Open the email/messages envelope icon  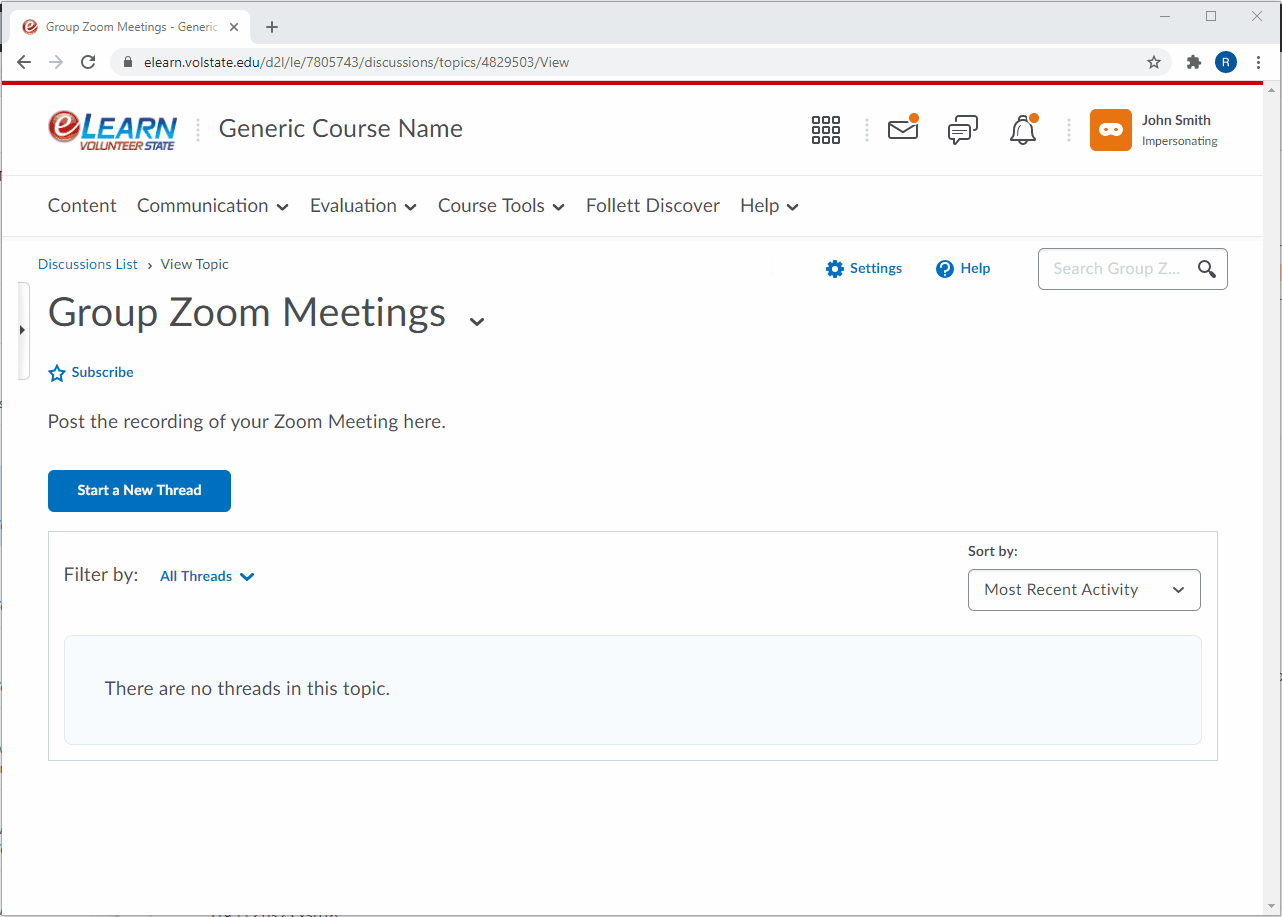(x=903, y=130)
